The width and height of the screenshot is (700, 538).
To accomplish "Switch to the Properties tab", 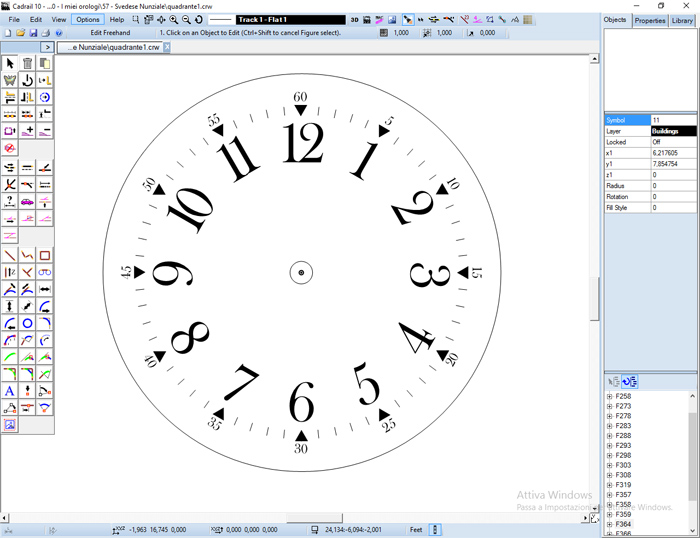I will click(x=650, y=20).
